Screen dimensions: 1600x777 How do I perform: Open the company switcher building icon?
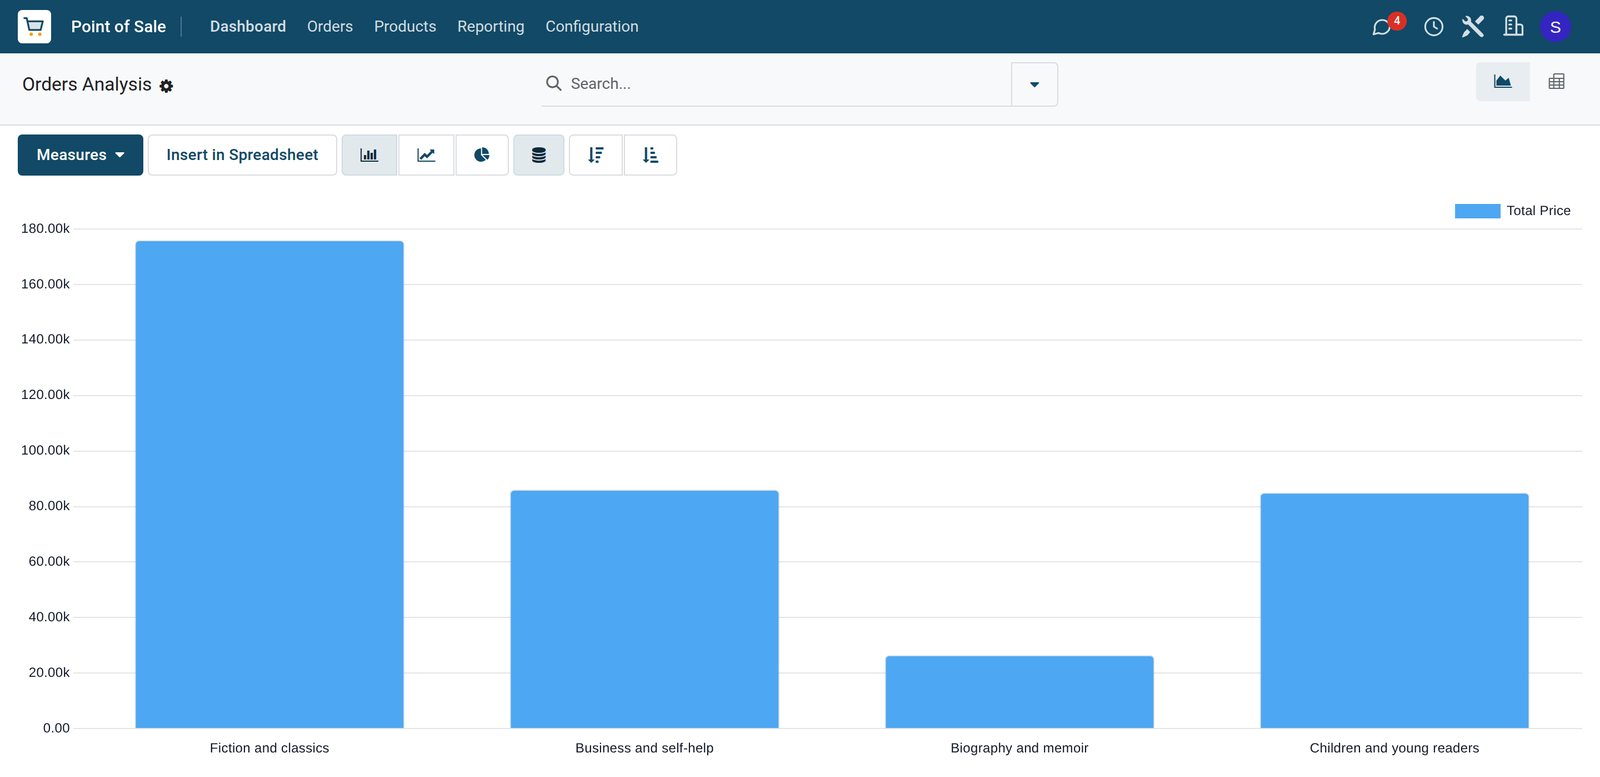(x=1513, y=26)
